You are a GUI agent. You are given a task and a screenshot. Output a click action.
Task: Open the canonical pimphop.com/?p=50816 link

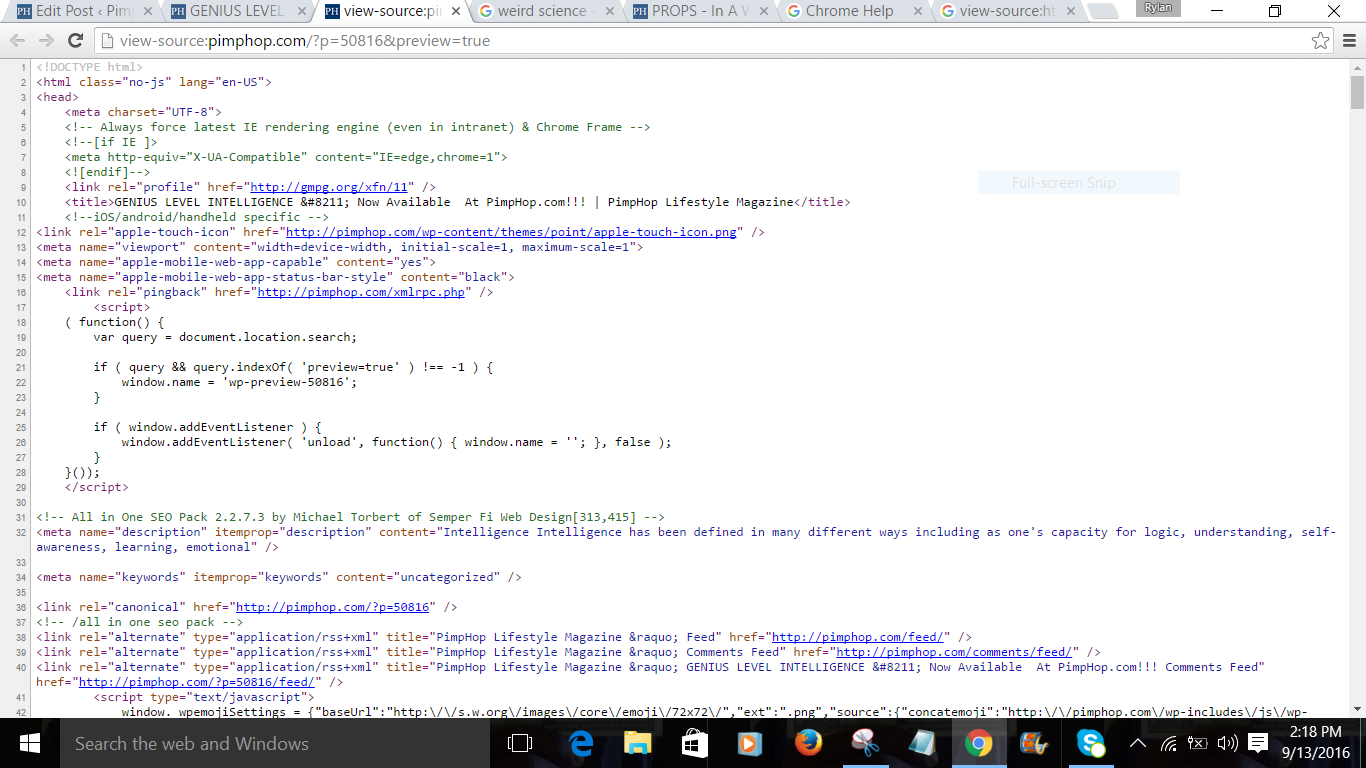332,607
